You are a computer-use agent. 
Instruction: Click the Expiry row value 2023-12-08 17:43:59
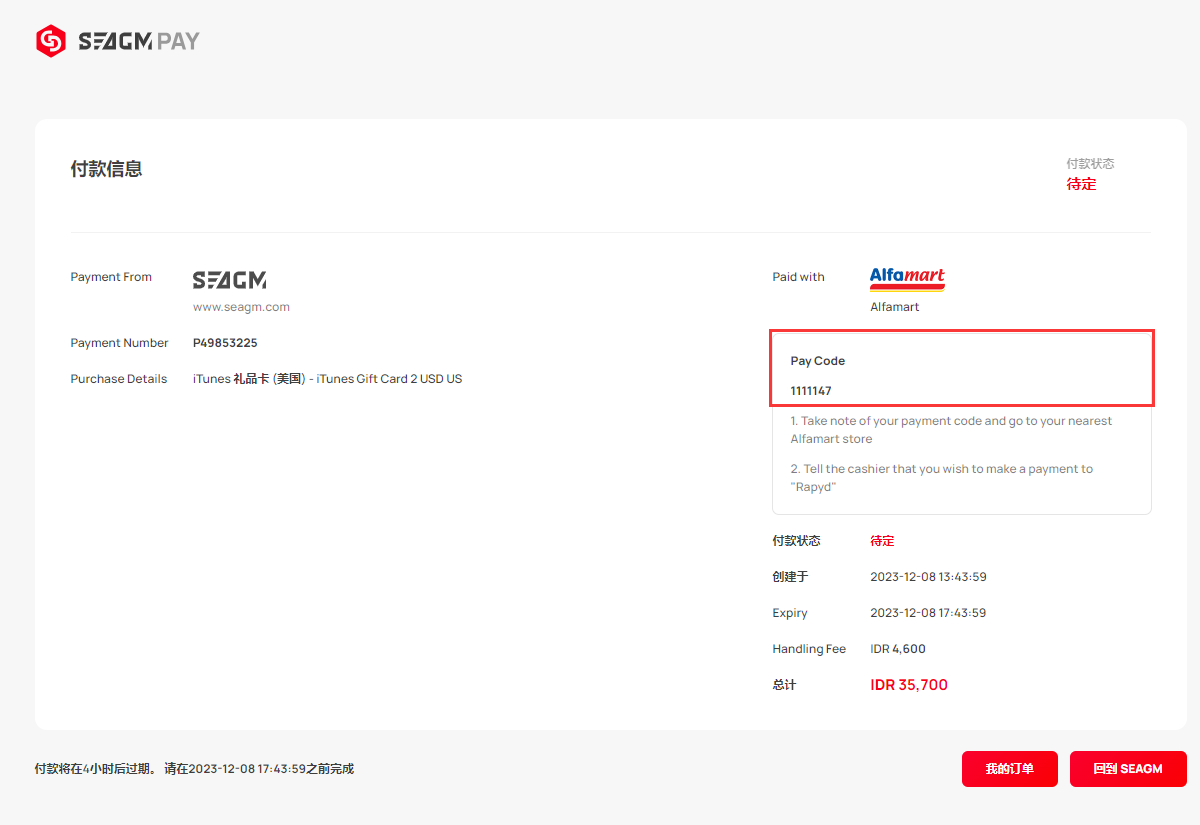[x=928, y=613]
